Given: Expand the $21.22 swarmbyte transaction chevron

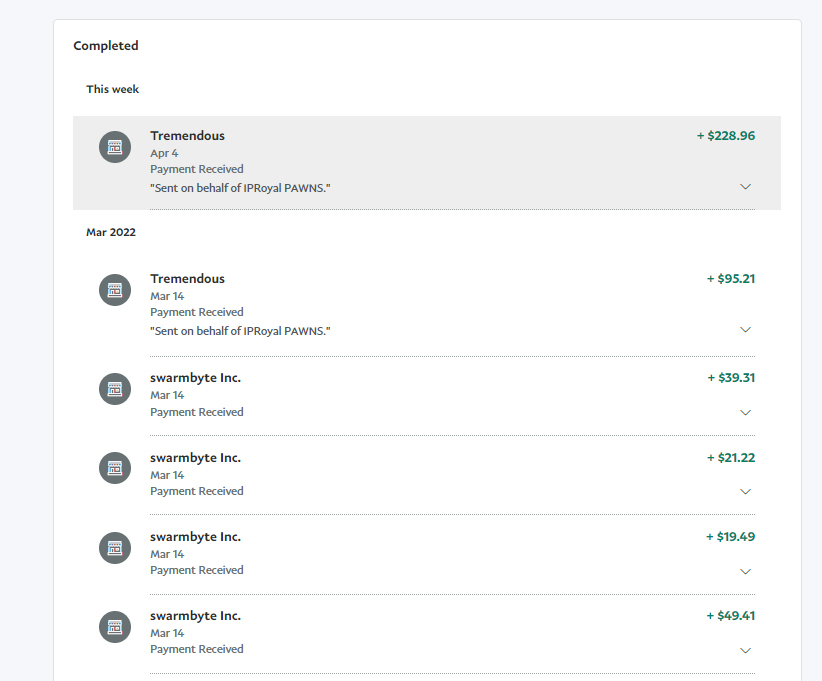Looking at the screenshot, I should [745, 491].
